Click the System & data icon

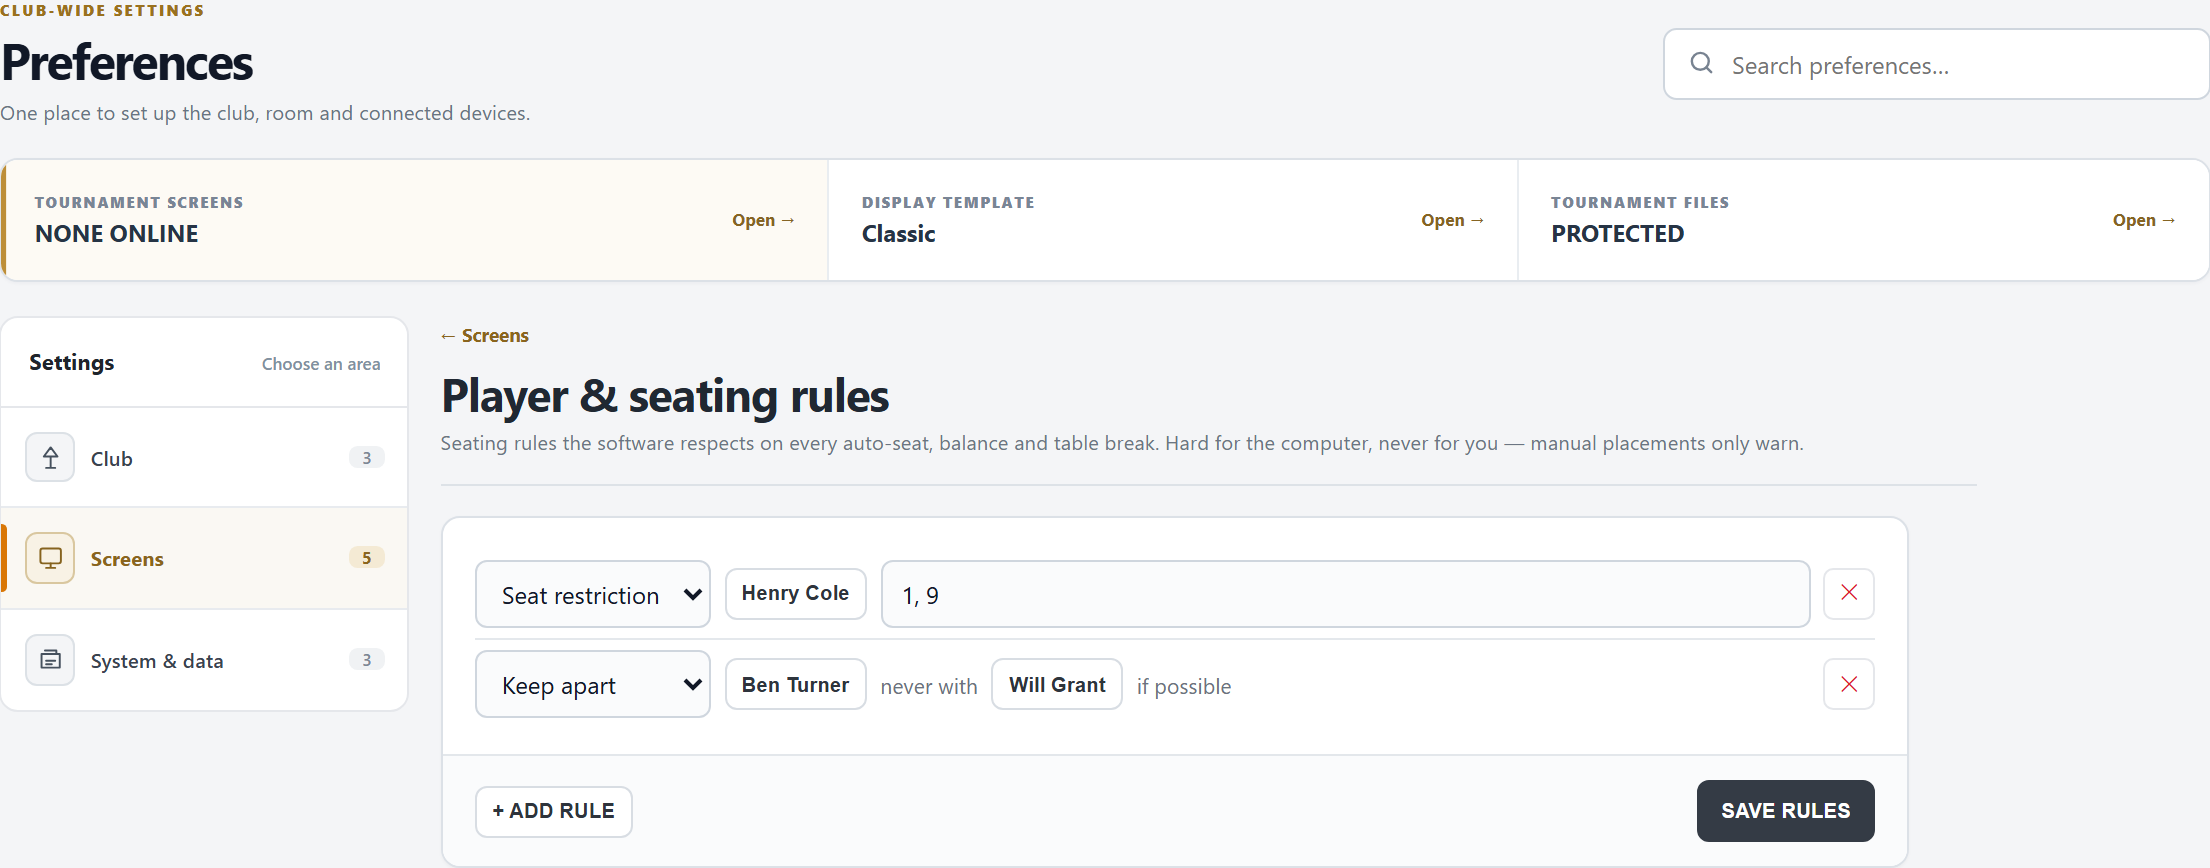pos(50,660)
